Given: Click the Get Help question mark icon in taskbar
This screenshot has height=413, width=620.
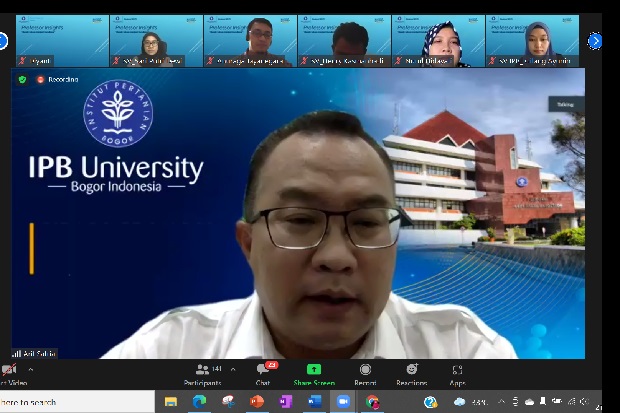Looking at the screenshot, I should [430, 402].
